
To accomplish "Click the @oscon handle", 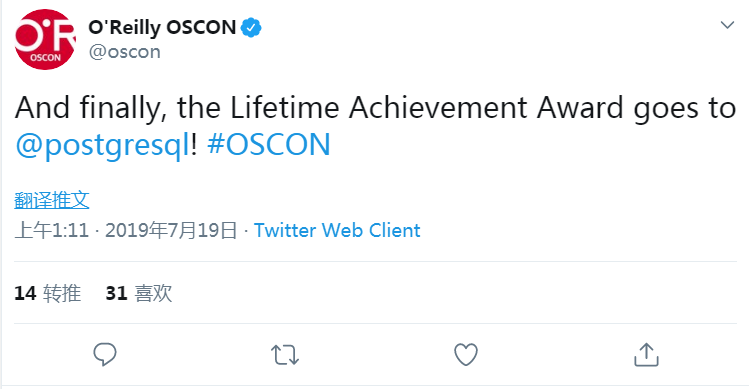I will (124, 52).
